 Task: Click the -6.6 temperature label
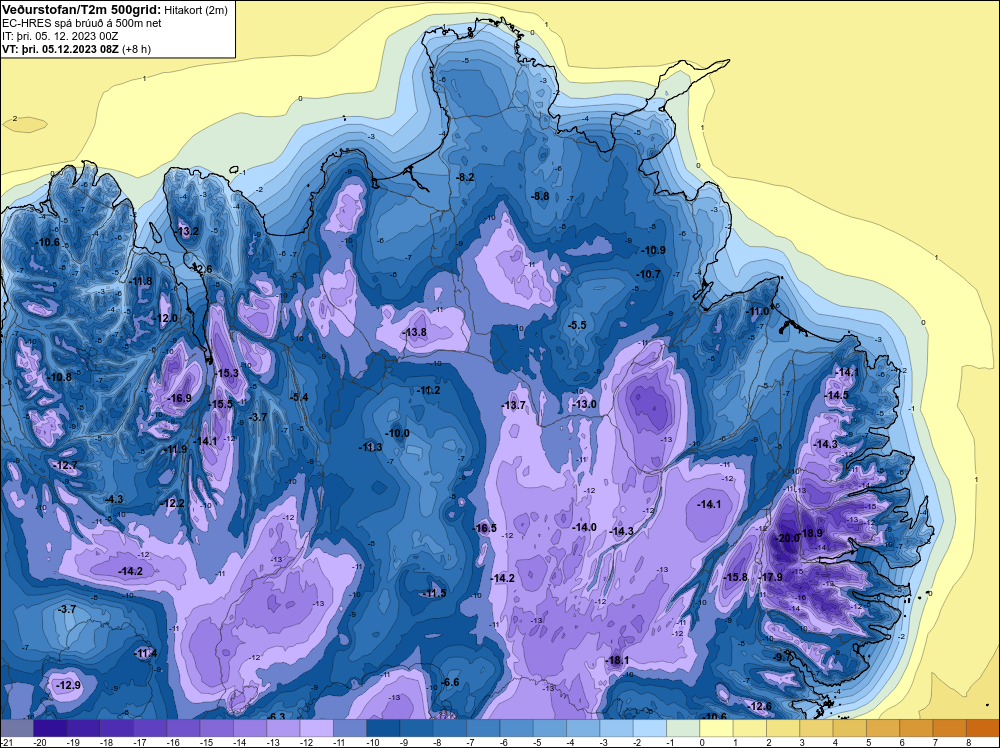tap(450, 682)
